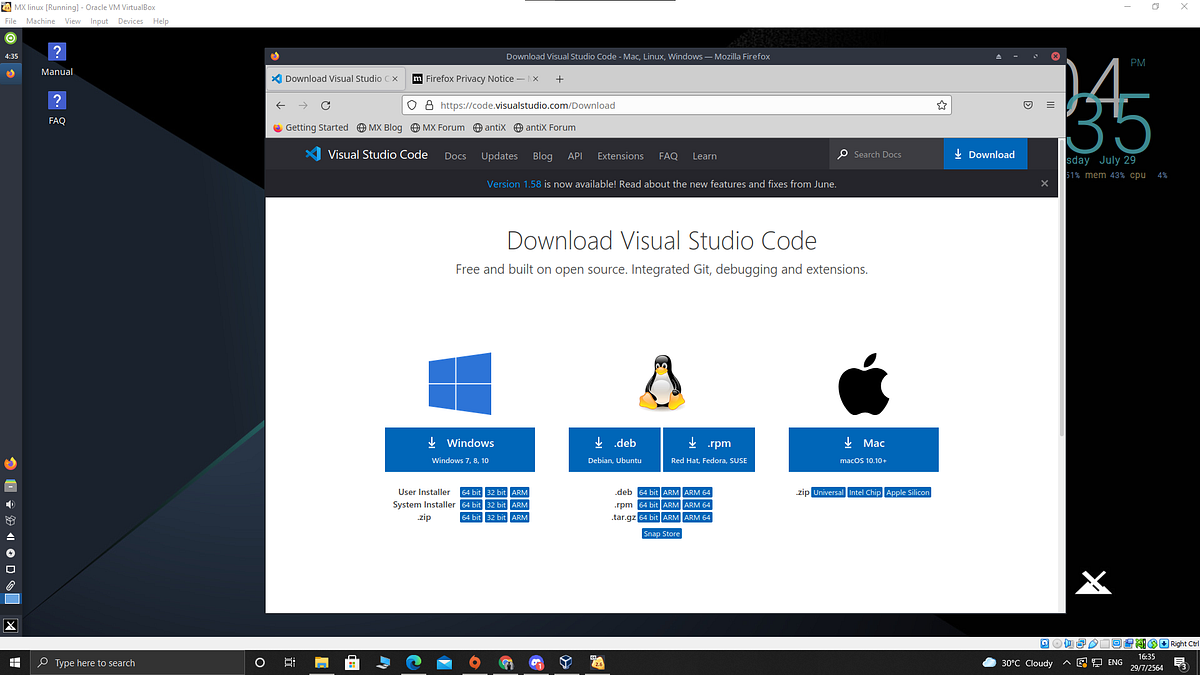Open the Manual icon on the MX desktop
The image size is (1200, 675).
pos(57,51)
